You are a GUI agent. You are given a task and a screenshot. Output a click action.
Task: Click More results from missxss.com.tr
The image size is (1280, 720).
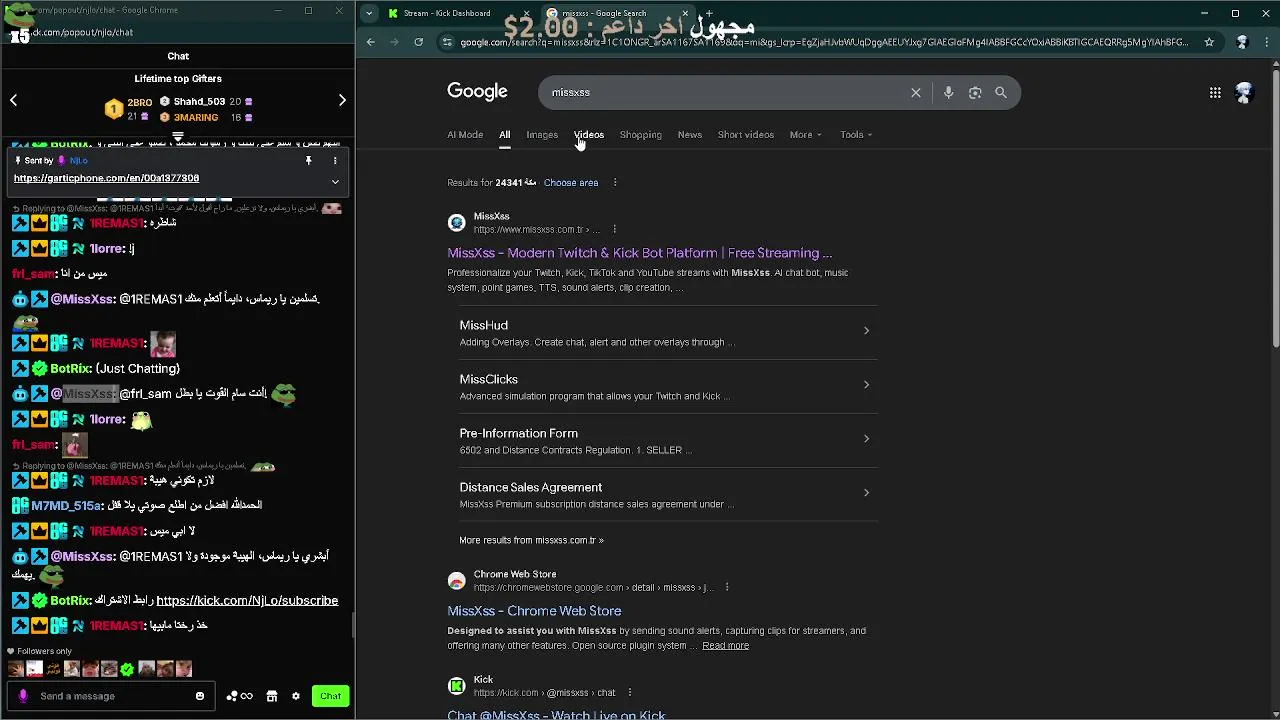pyautogui.click(x=531, y=540)
